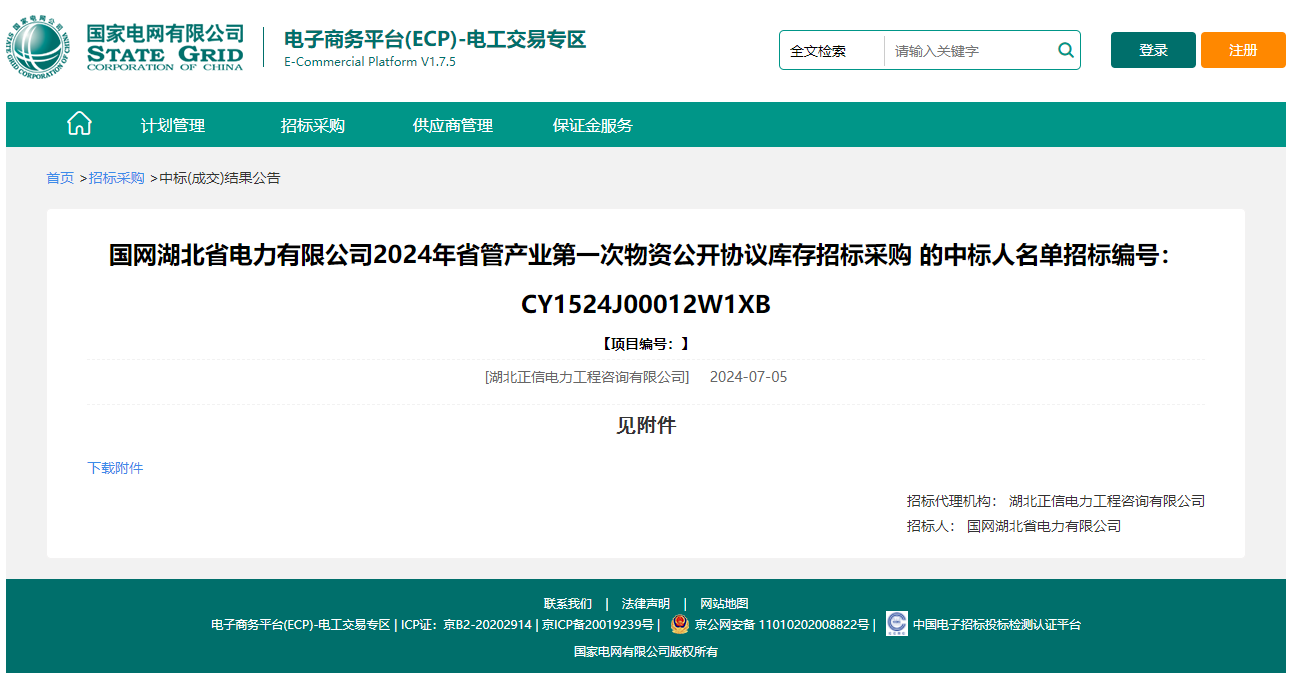Image resolution: width=1295 pixels, height=679 pixels.
Task: Open 联系我们 footer link
Action: point(568,604)
